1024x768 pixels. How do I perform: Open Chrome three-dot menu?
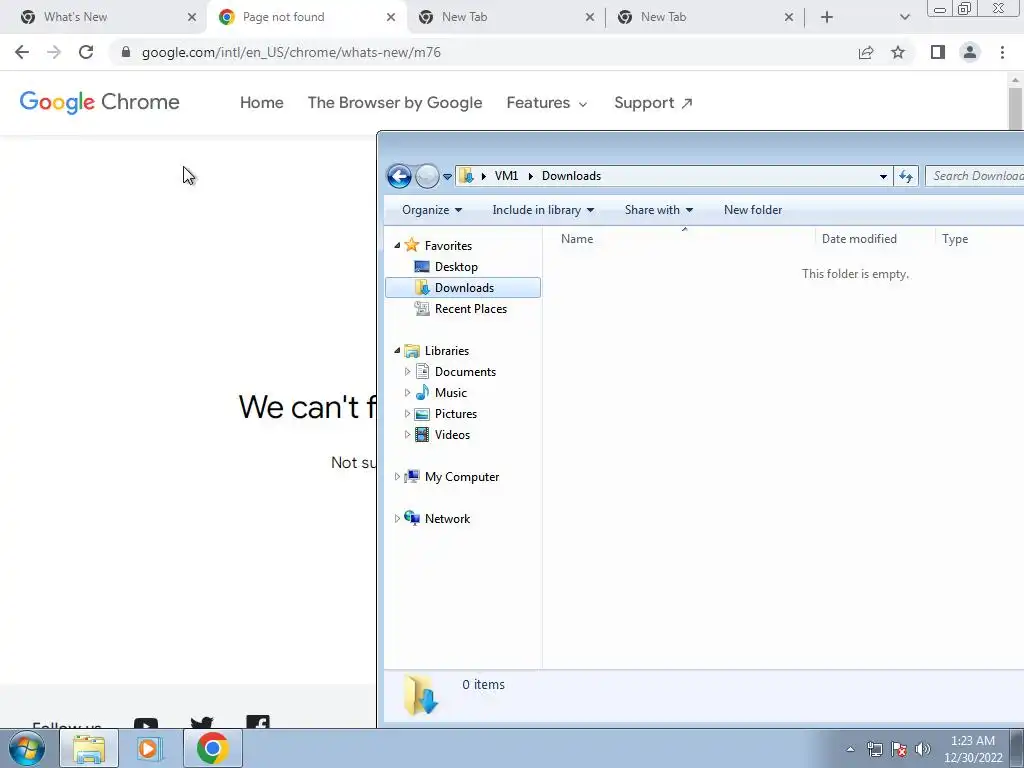[1002, 52]
